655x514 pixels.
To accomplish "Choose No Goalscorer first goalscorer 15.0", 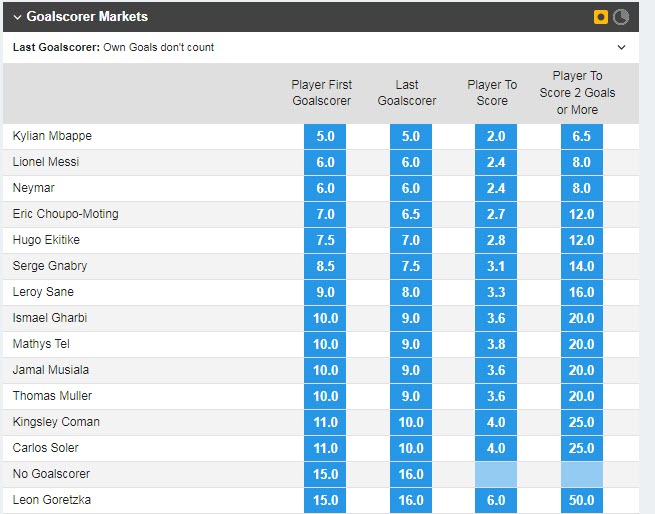I will click(x=325, y=475).
